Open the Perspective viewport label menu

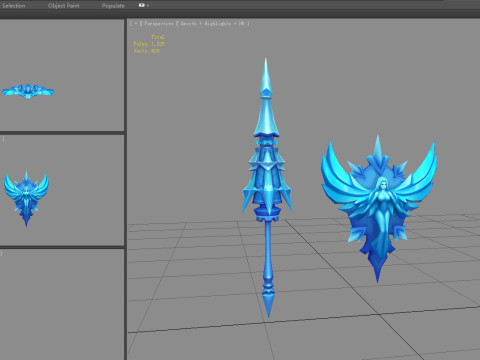159,23
